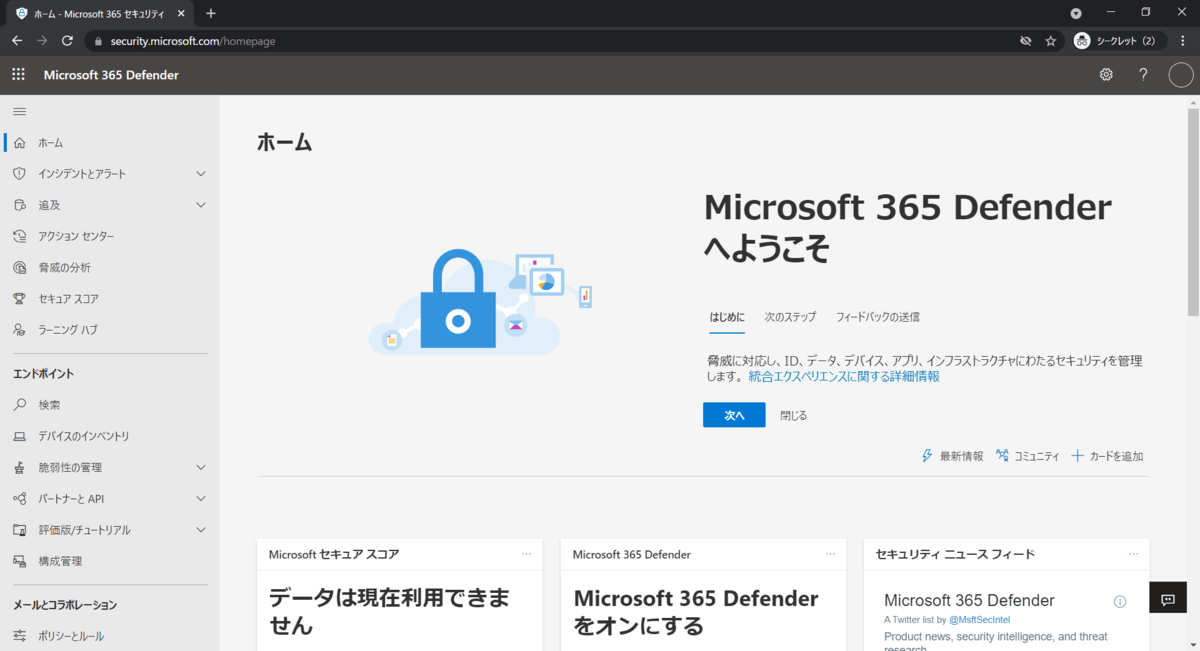Open the シークレット incognito profile button
This screenshot has height=651, width=1200.
[1119, 41]
